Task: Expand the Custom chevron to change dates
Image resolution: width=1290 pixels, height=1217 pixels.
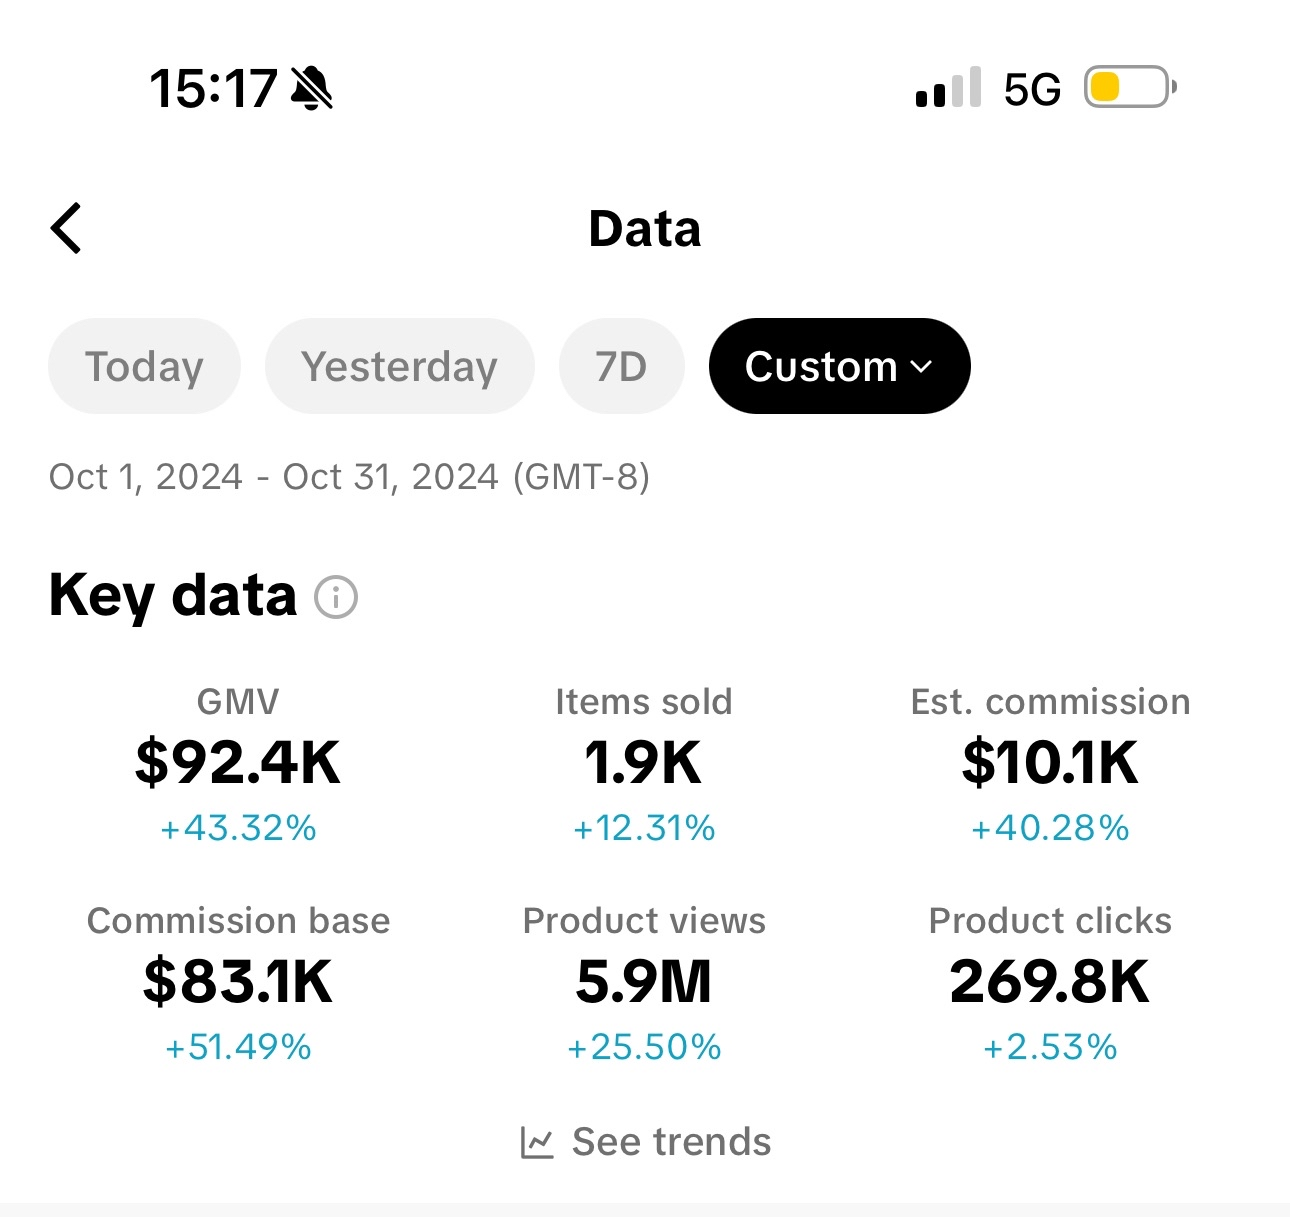Action: (x=922, y=368)
